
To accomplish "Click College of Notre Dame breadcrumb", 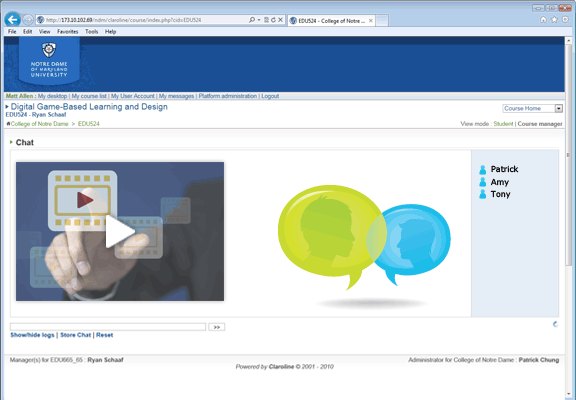I will click(x=40, y=124).
